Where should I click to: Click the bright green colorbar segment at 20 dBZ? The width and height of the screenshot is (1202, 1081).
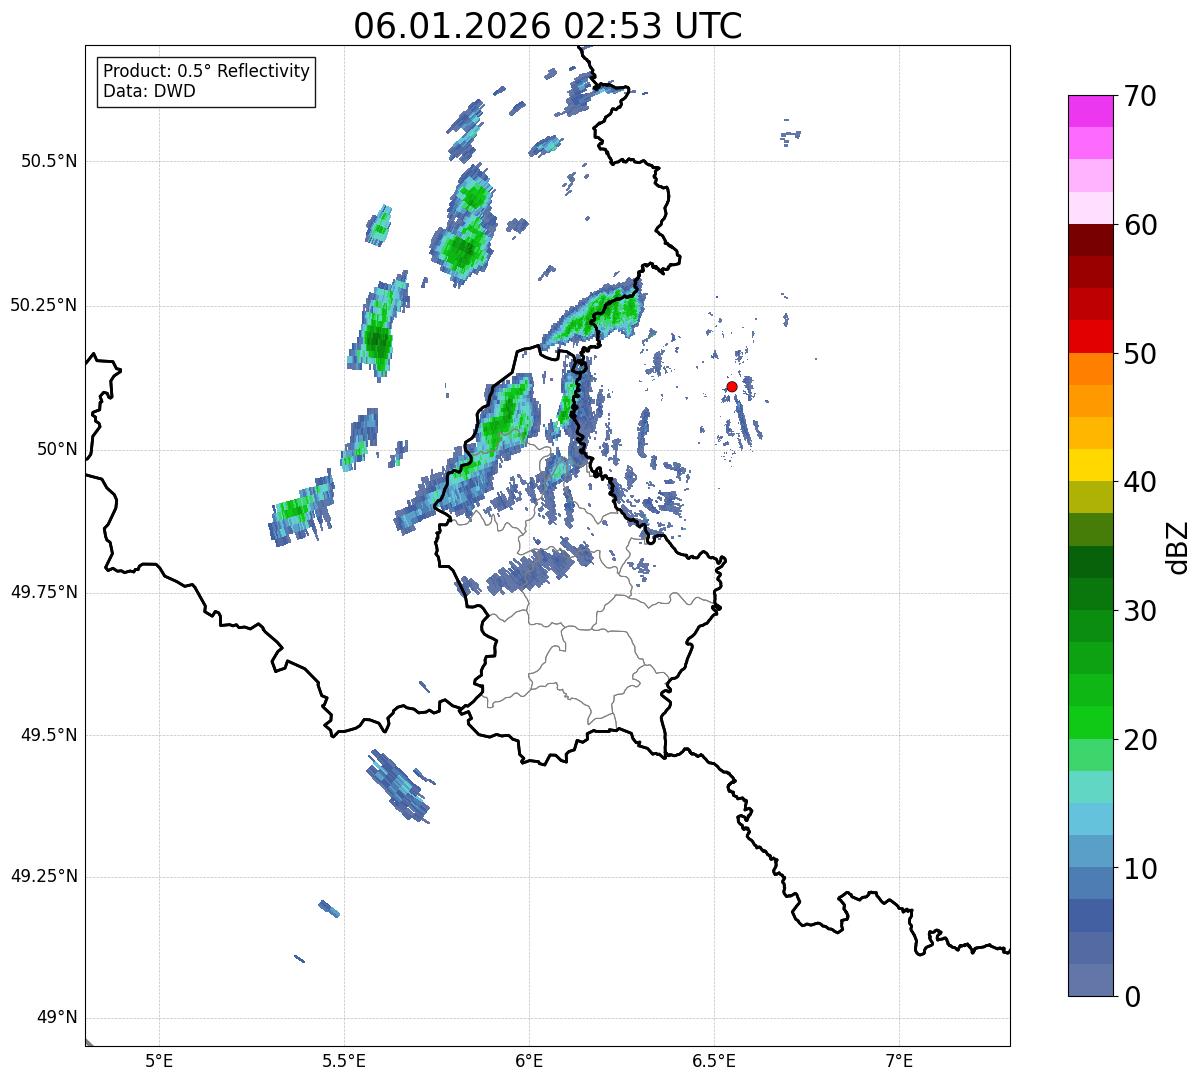(1091, 723)
